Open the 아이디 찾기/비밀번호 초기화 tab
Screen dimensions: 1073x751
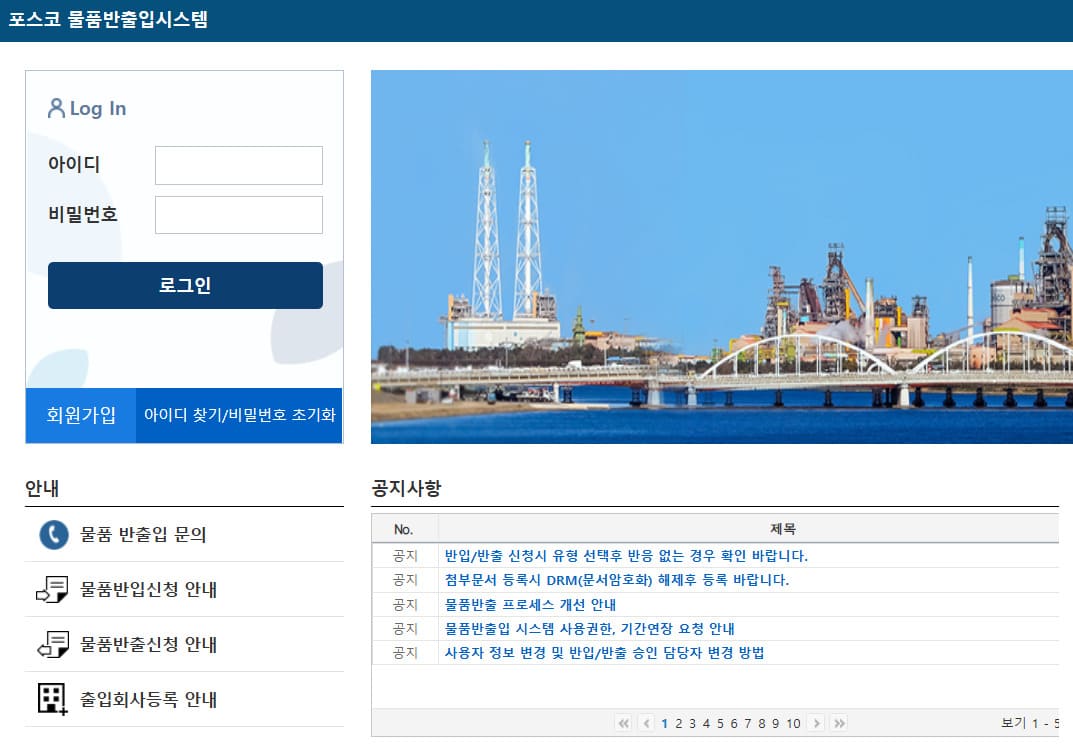pos(239,415)
